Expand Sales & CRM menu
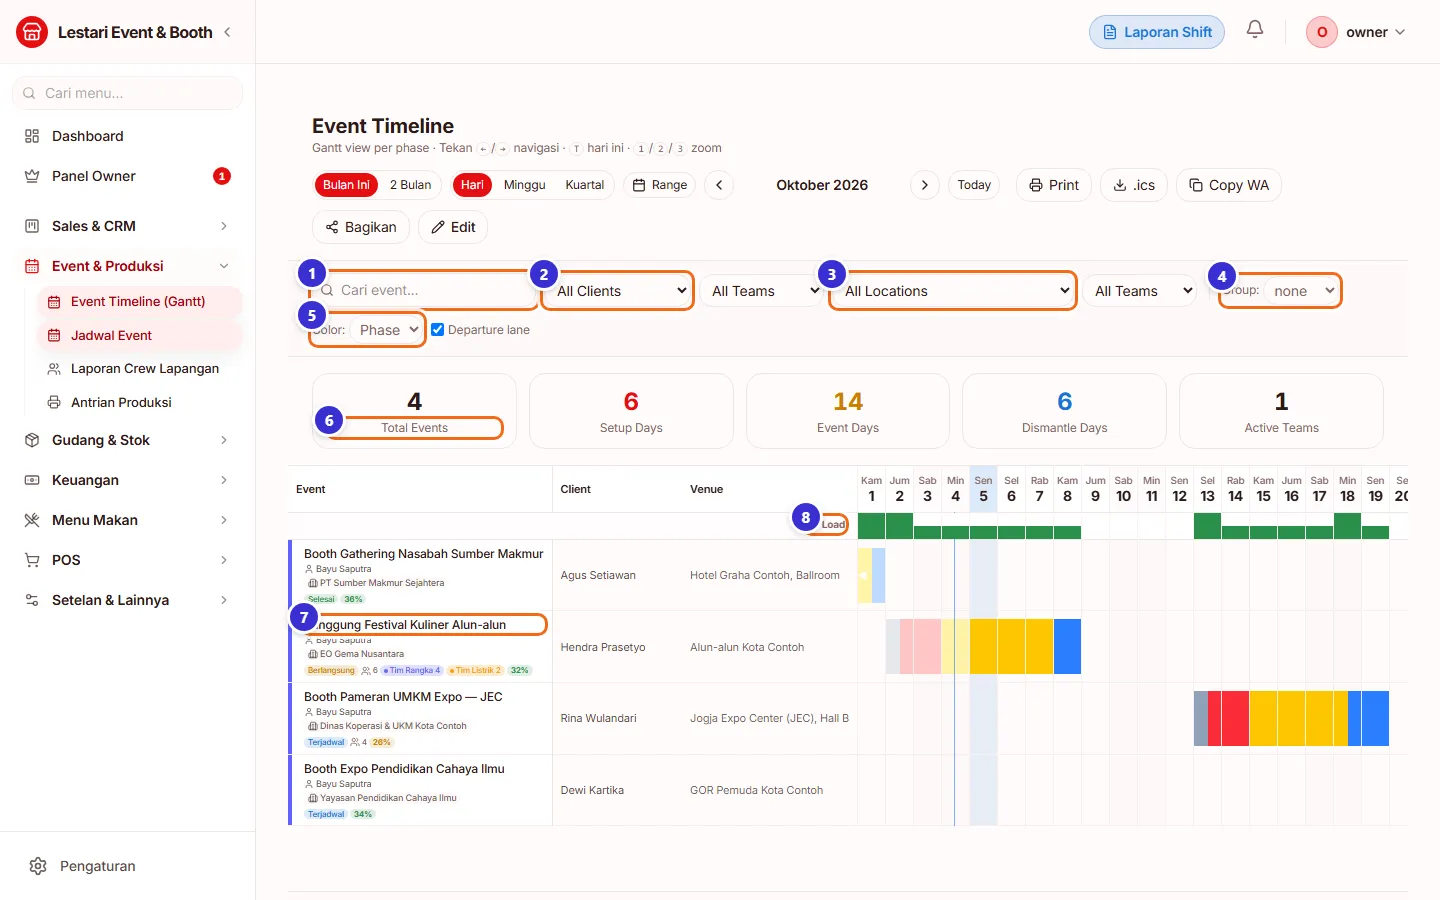 pos(127,226)
